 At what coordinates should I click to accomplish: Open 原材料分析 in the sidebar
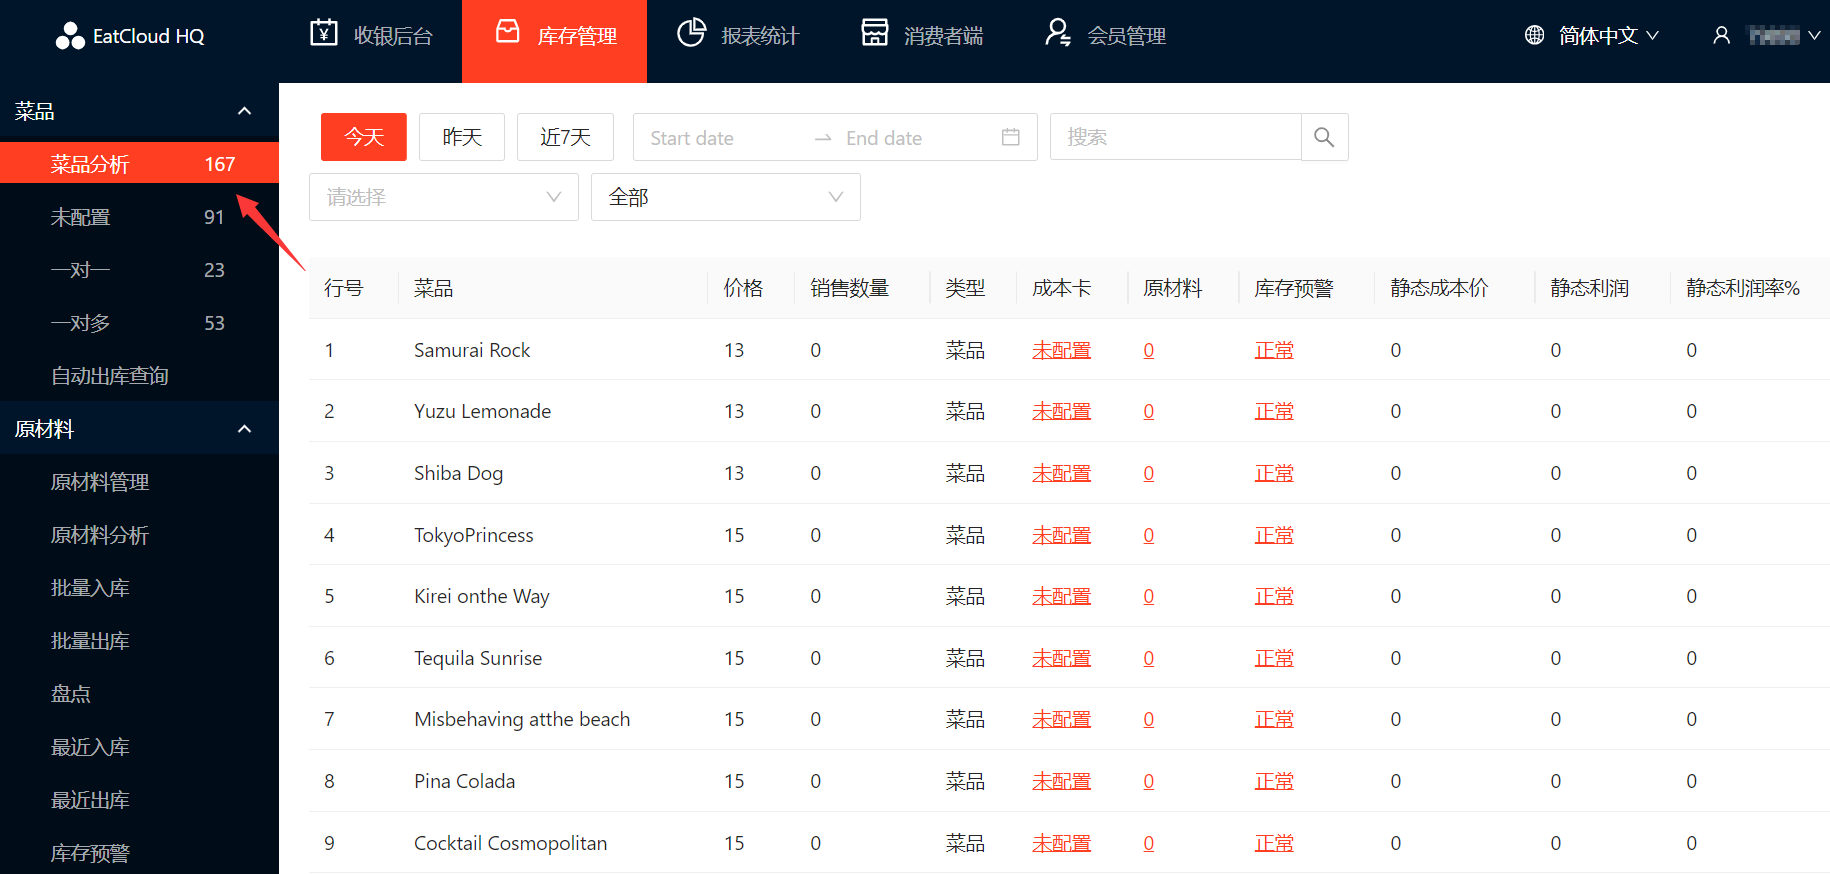139,535
